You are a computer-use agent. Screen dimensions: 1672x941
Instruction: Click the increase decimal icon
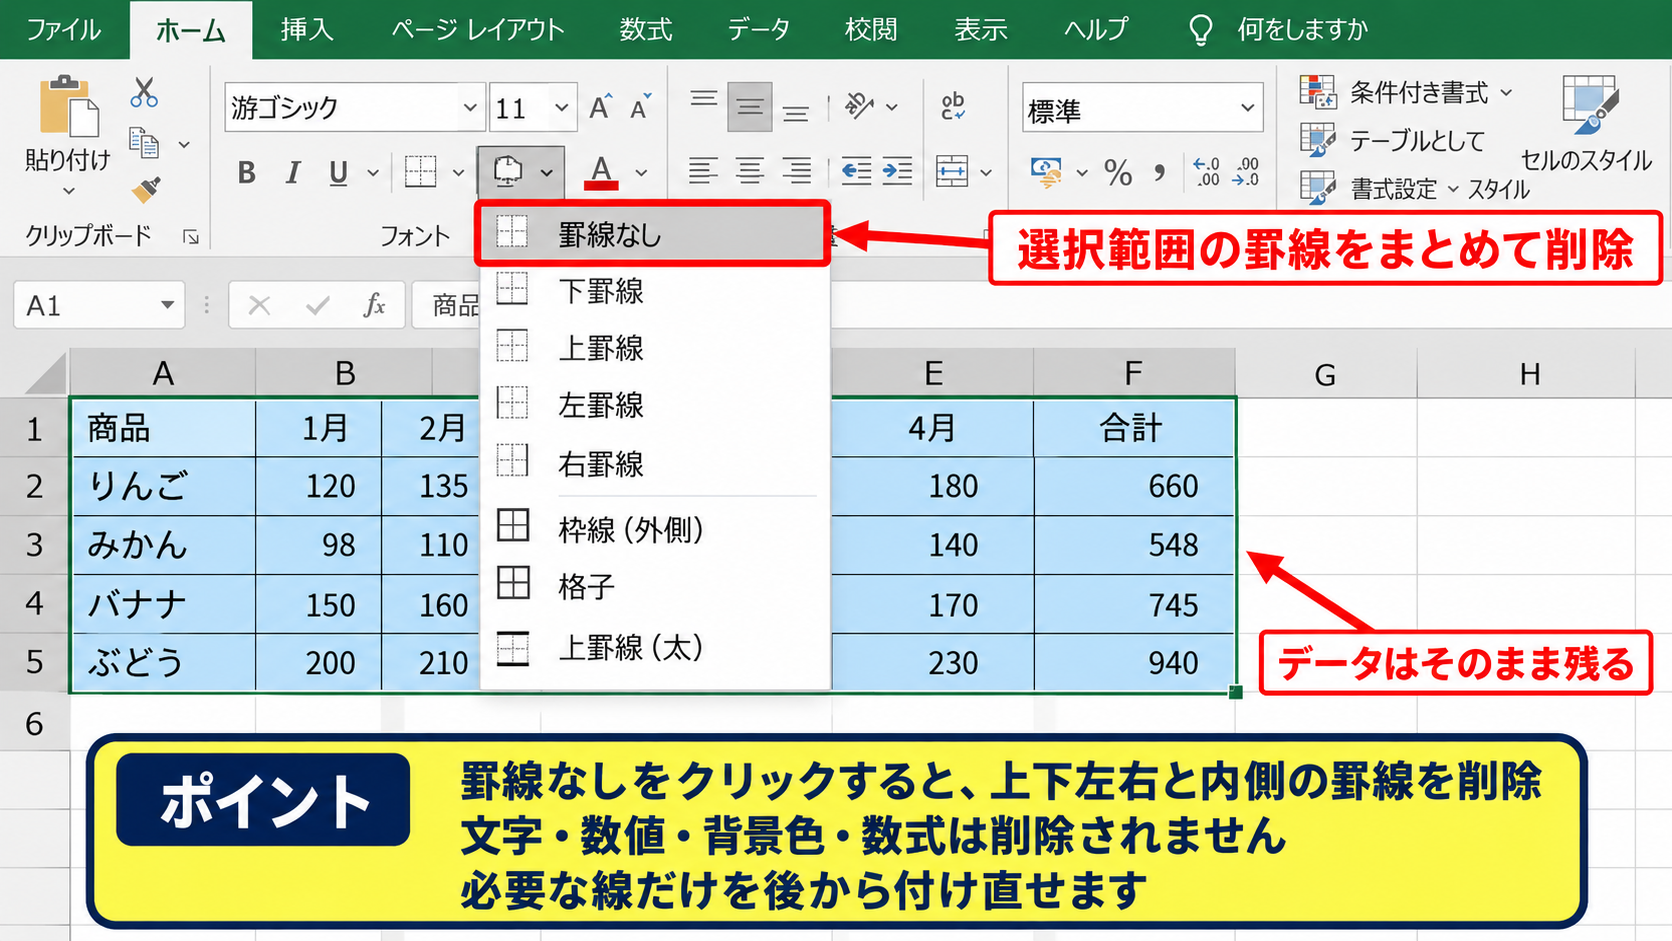(x=1207, y=171)
